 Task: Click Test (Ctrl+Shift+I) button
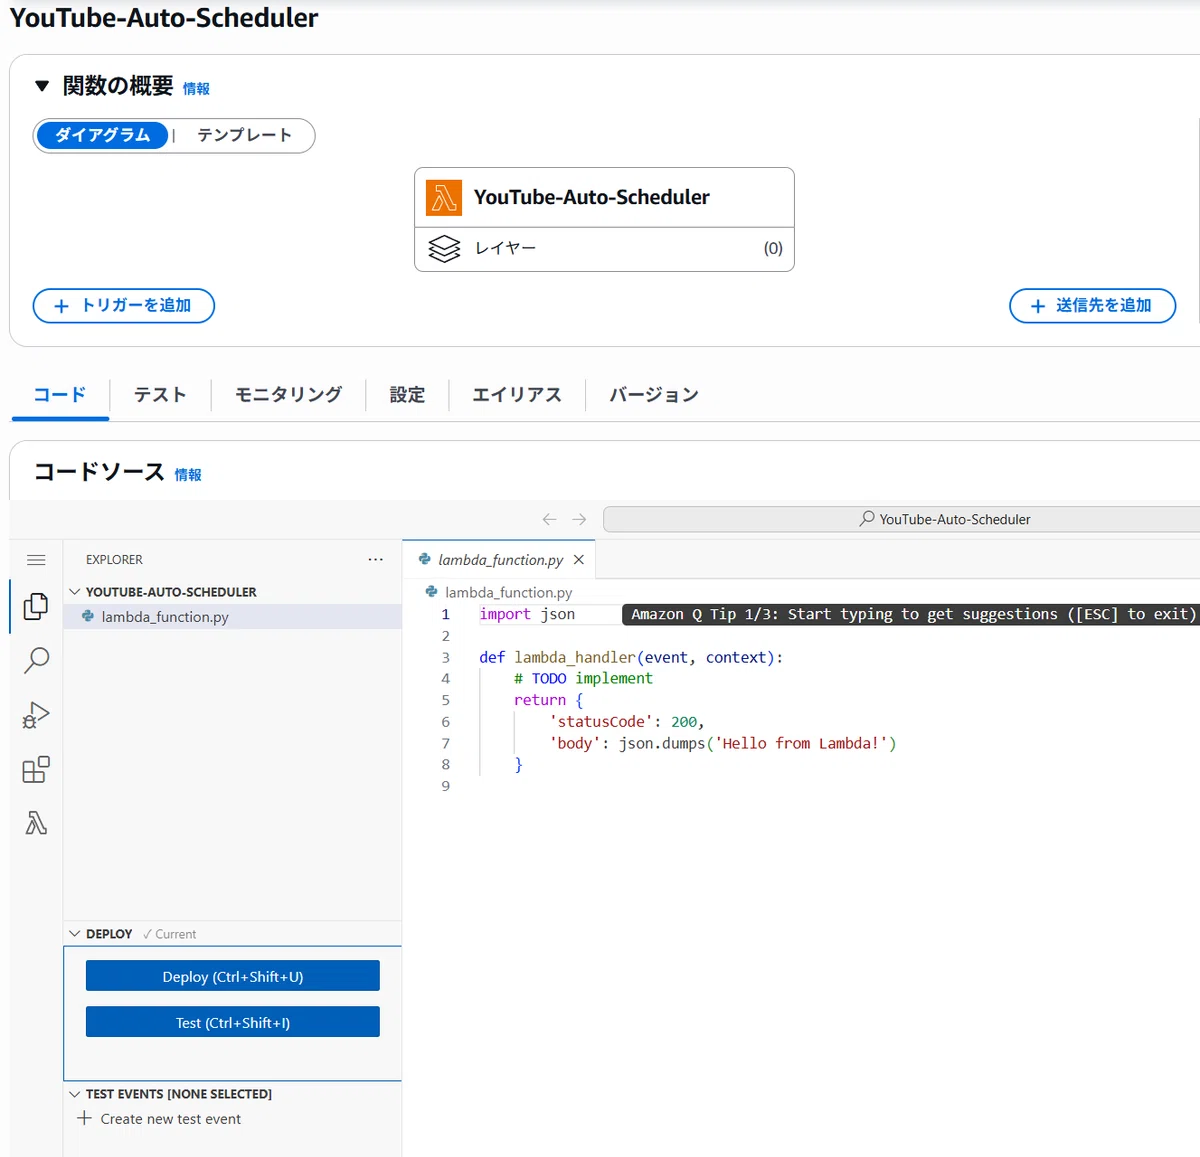click(x=233, y=1022)
